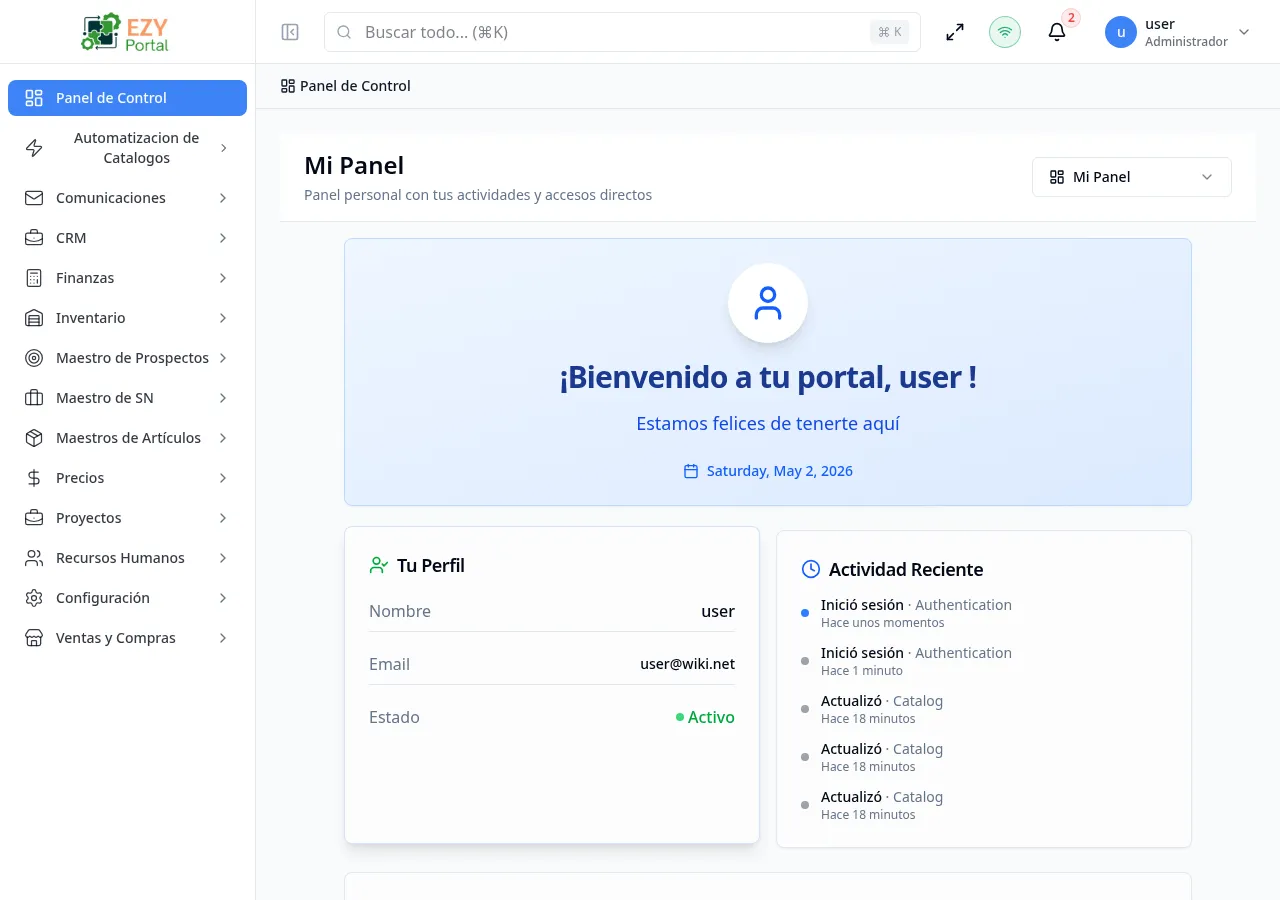Screen dimensions: 1280x900
Task: Click the briefcase CRM icon
Action: click(x=34, y=238)
